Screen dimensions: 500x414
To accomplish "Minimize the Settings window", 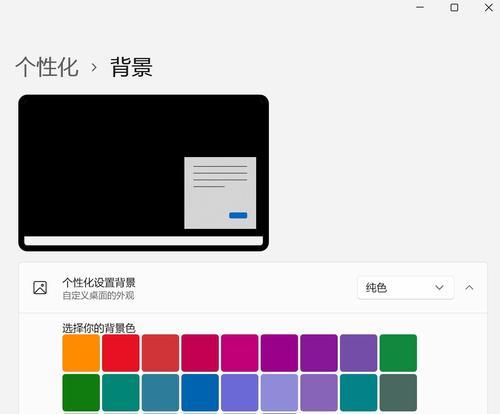I will (x=420, y=7).
